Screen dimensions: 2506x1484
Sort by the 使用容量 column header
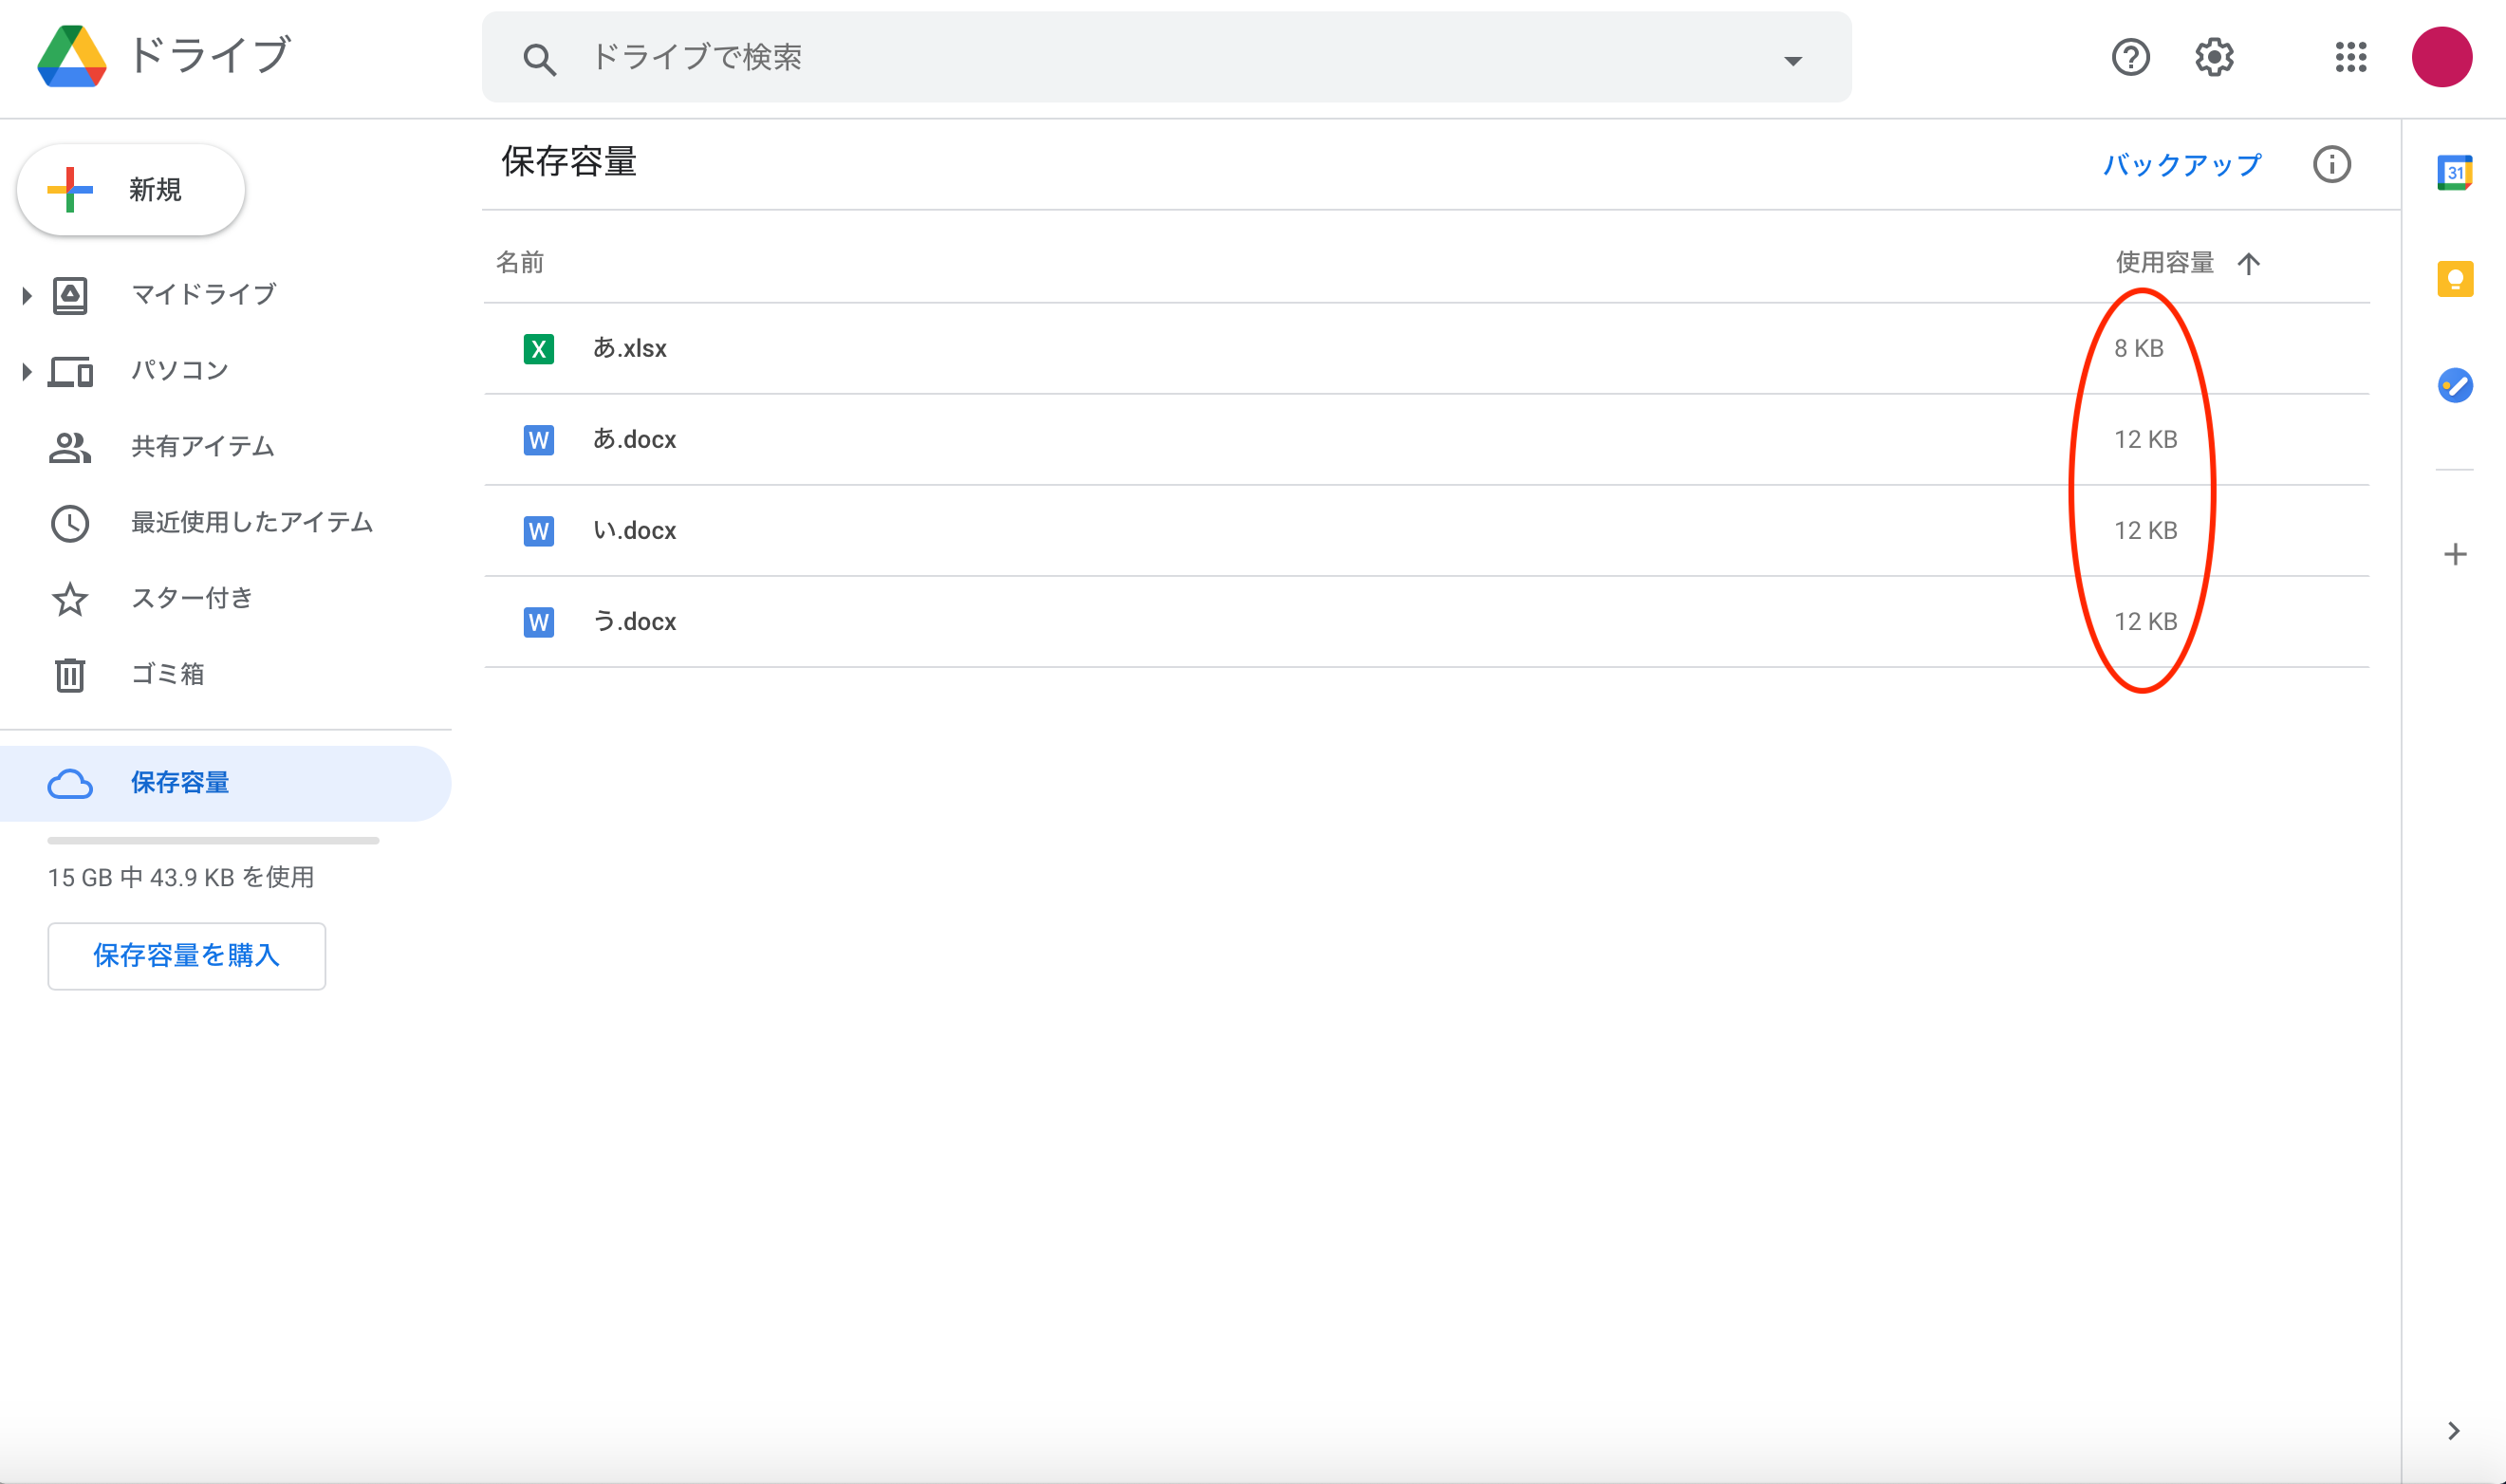click(x=2164, y=263)
